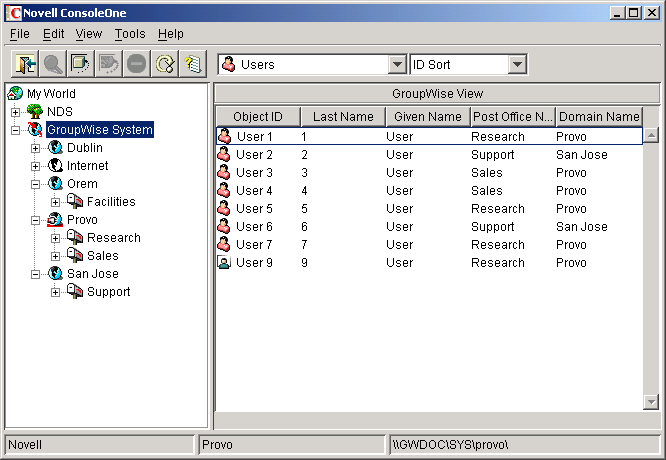Image resolution: width=666 pixels, height=460 pixels.
Task: Expand the Support post office node
Action: point(55,292)
